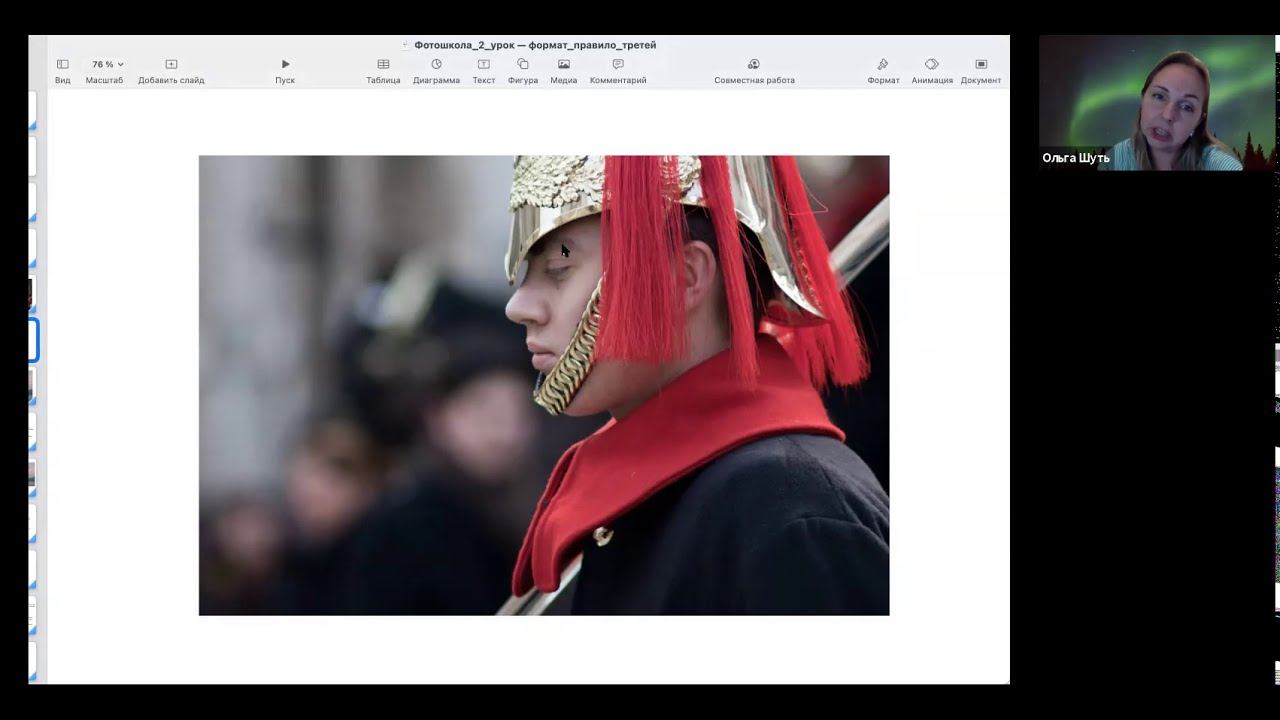The height and width of the screenshot is (720, 1280).
Task: Add a text box with Текст
Action: [484, 70]
